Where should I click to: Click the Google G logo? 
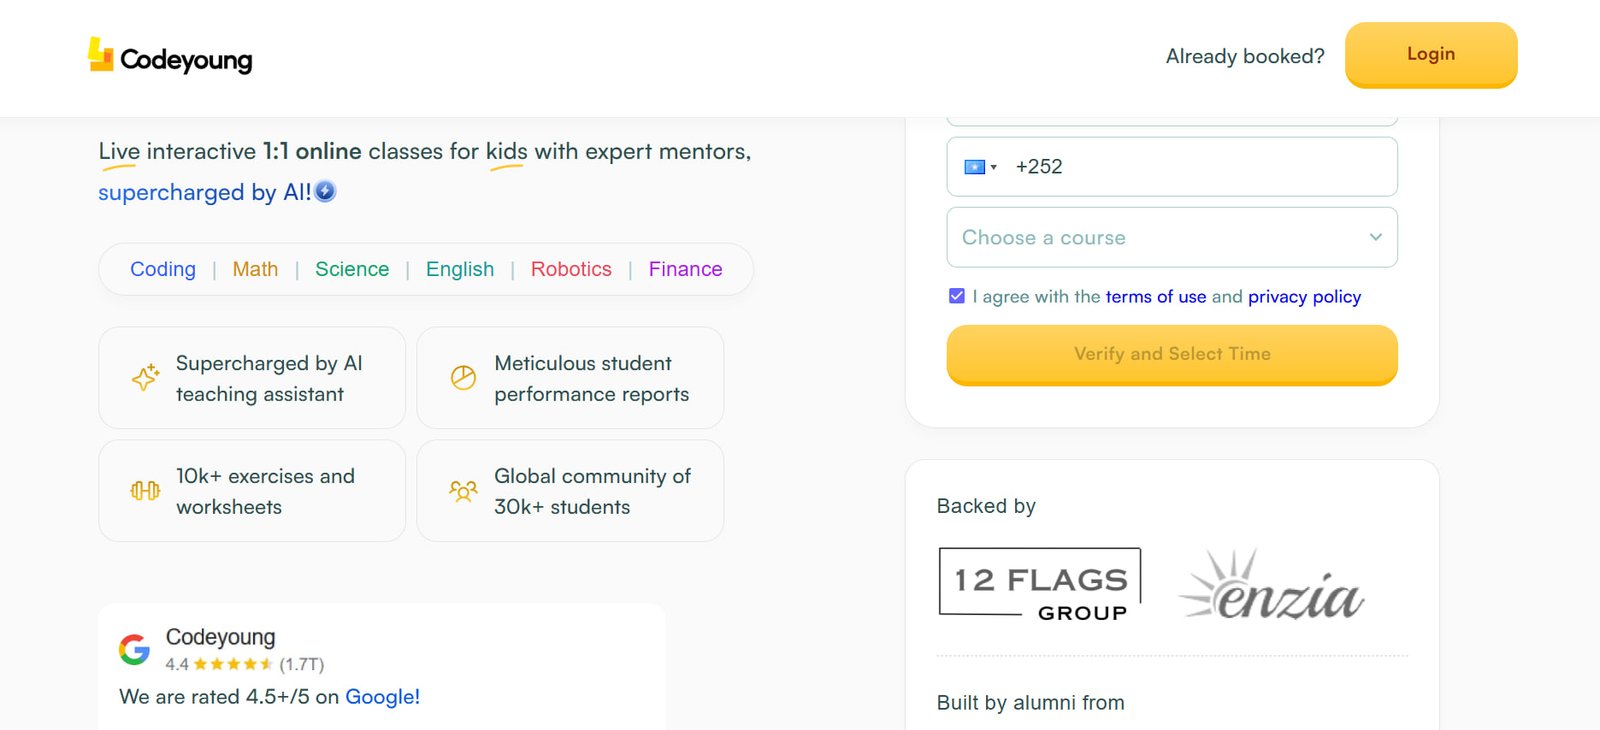click(135, 649)
